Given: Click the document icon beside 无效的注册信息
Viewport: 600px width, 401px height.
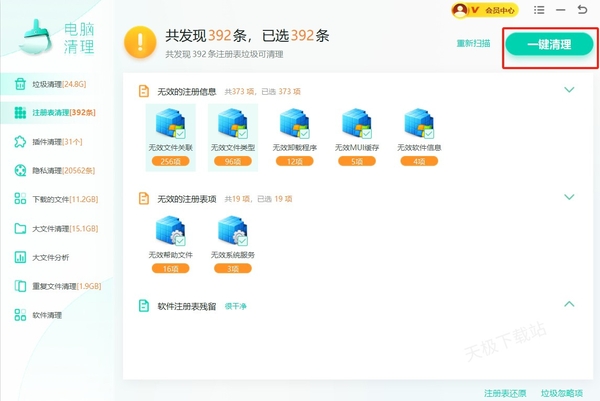Looking at the screenshot, I should tap(143, 91).
